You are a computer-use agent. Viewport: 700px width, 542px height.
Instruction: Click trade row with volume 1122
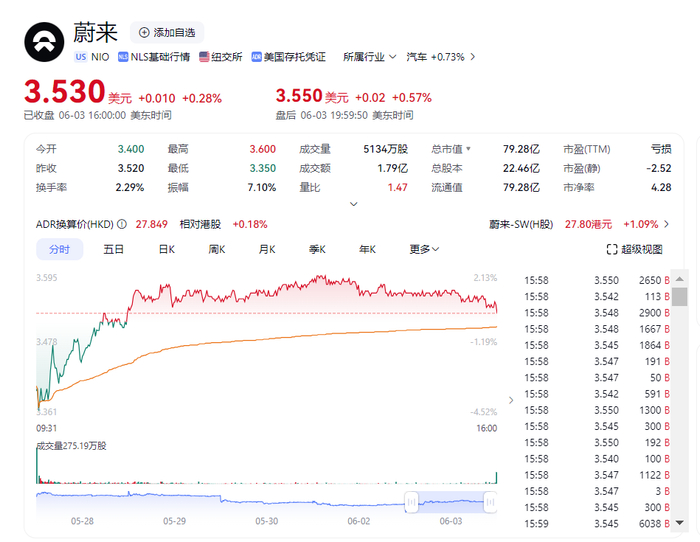click(x=597, y=475)
